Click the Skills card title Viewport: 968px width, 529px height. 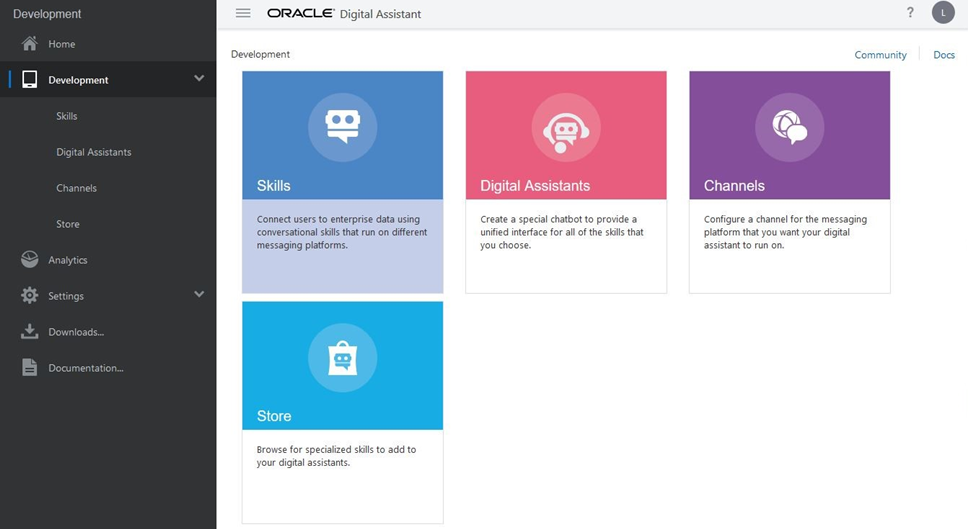point(273,185)
